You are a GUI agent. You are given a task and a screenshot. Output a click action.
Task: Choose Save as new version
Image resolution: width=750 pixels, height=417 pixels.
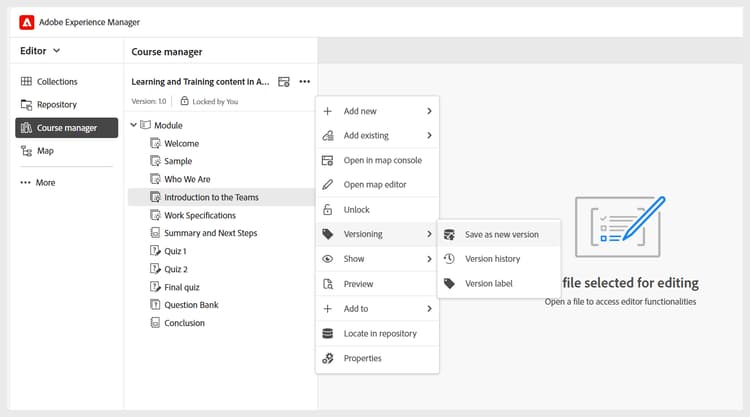click(501, 235)
